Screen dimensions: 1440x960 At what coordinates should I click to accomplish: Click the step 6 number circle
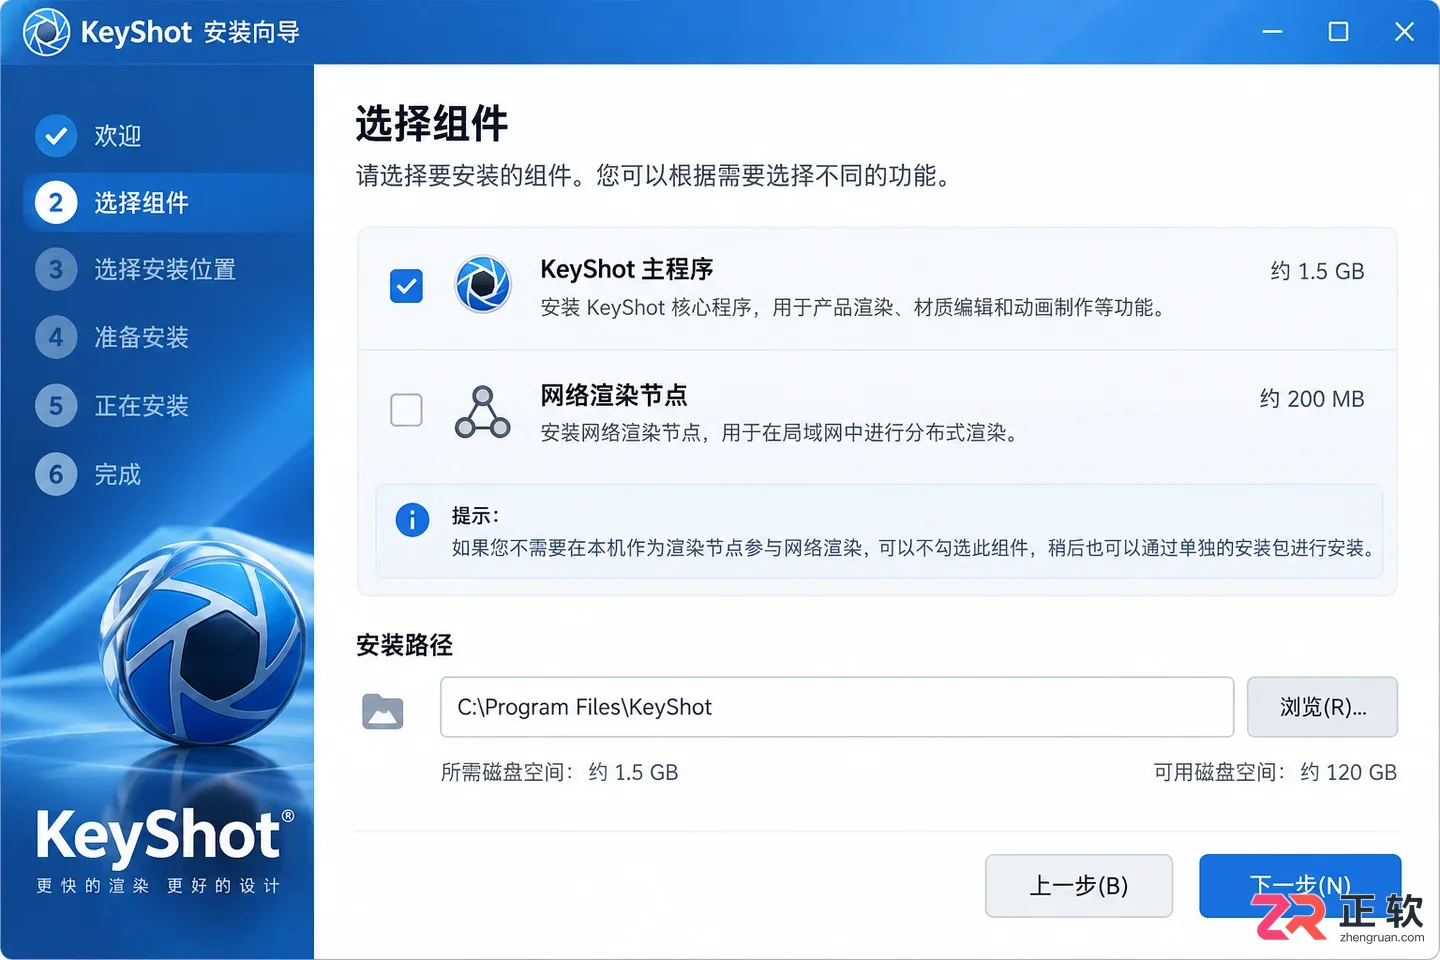pos(56,474)
